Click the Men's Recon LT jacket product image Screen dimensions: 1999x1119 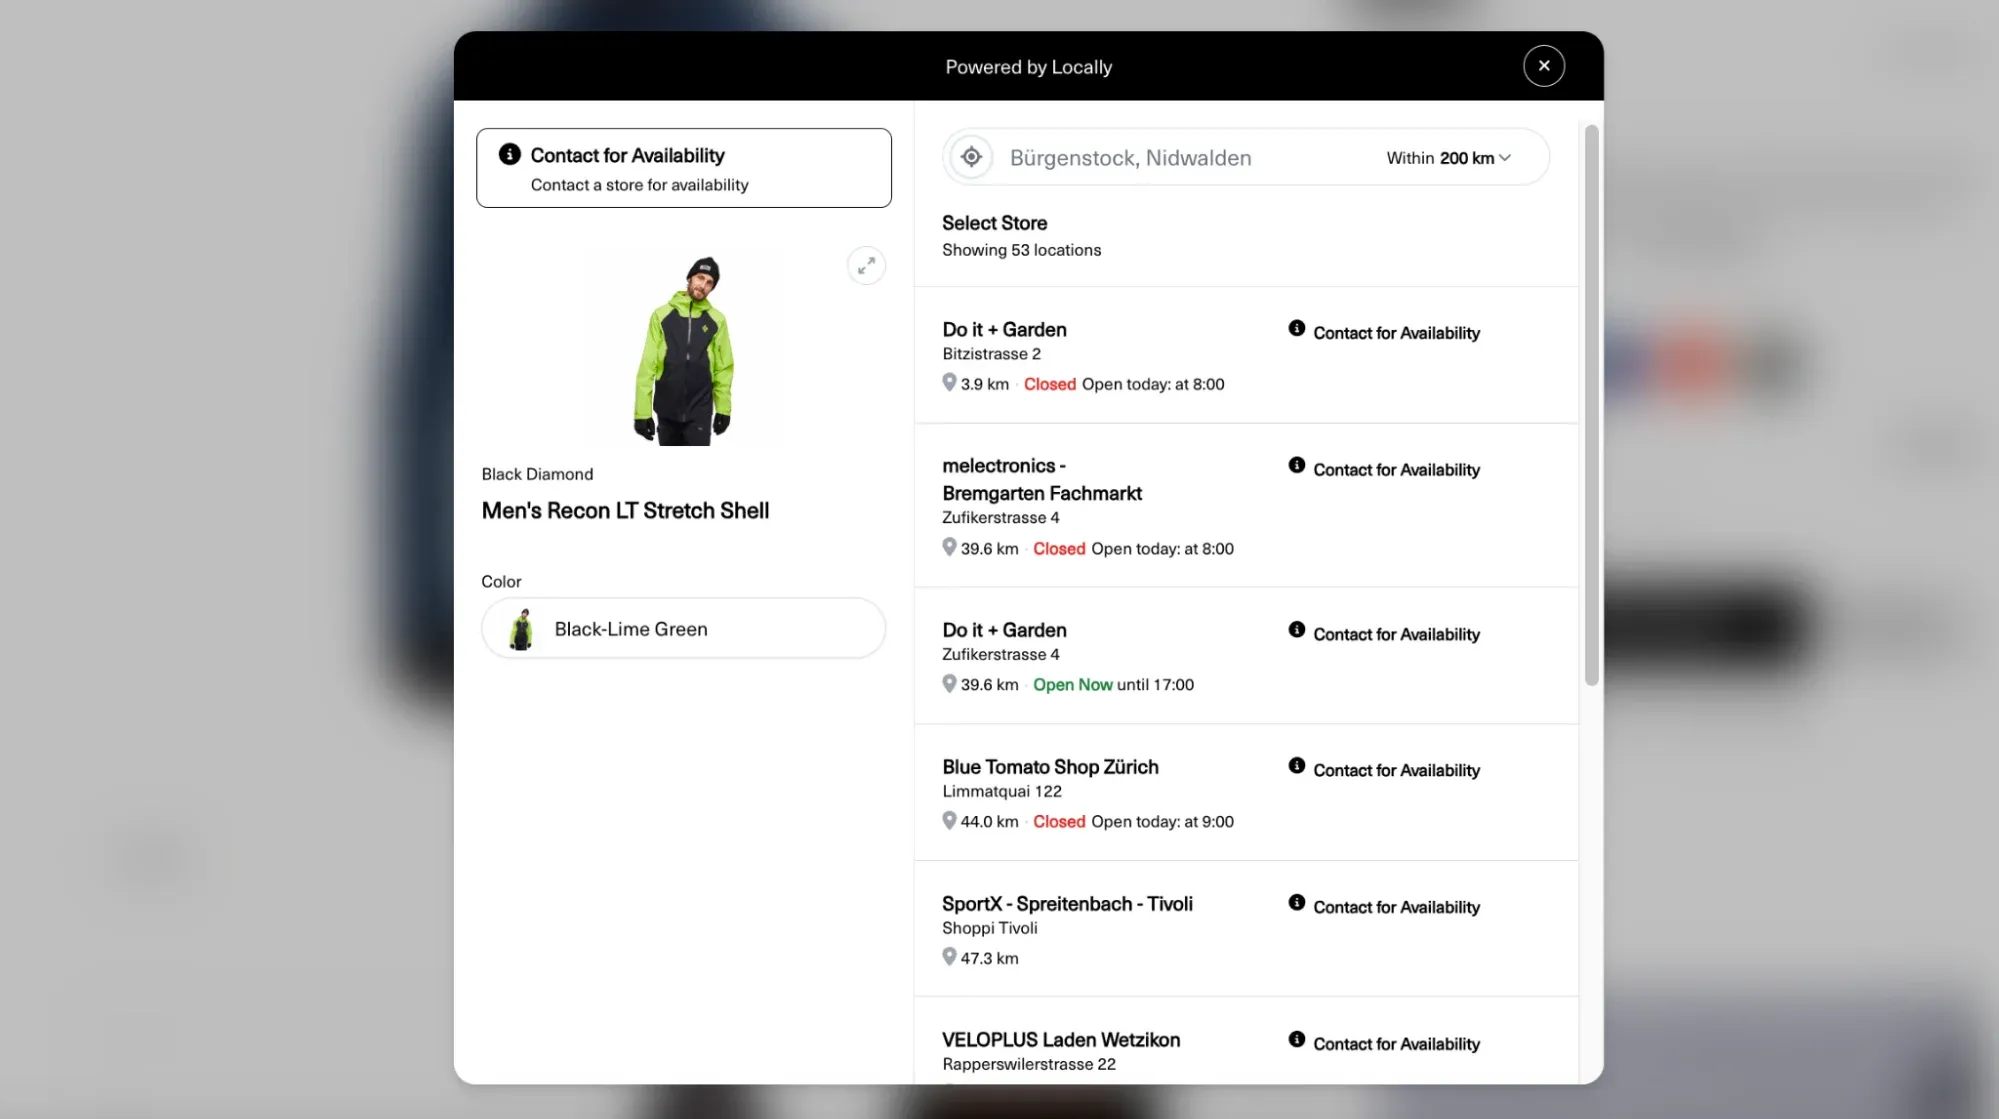pyautogui.click(x=683, y=350)
